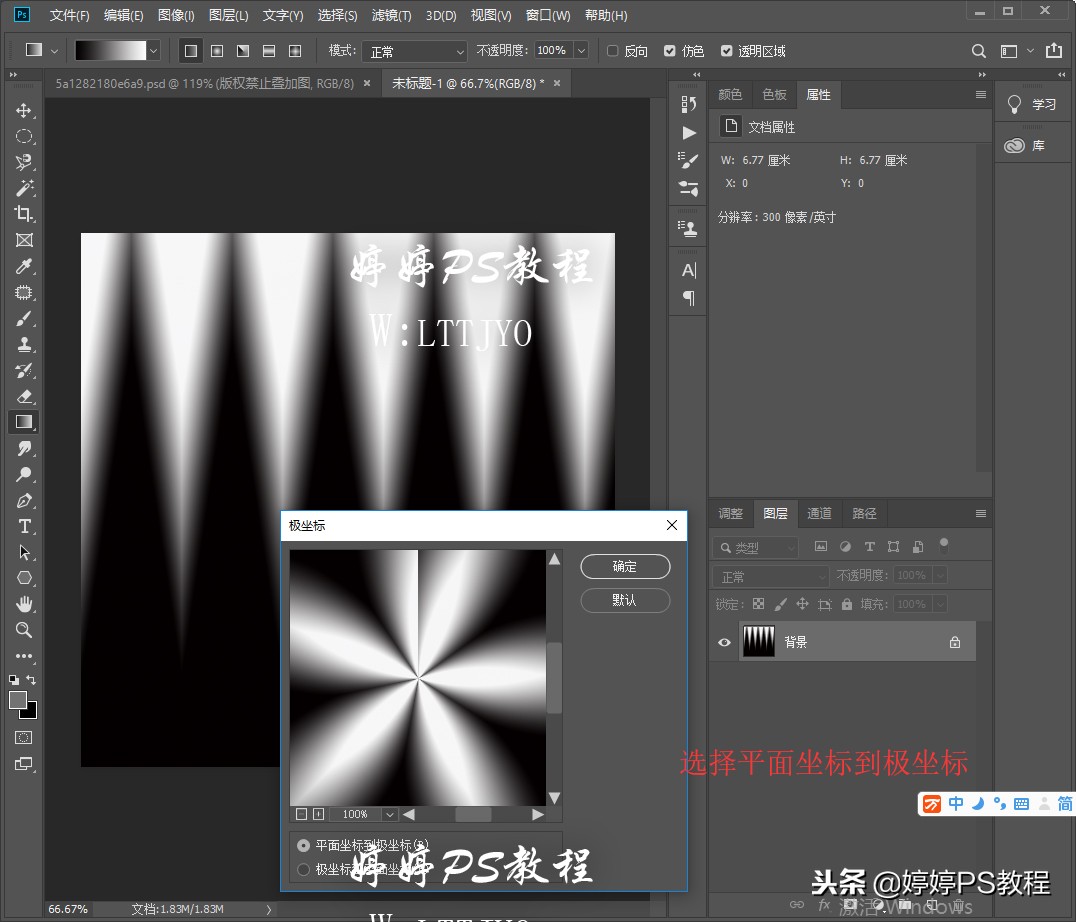Click the 默认 button

click(x=624, y=600)
